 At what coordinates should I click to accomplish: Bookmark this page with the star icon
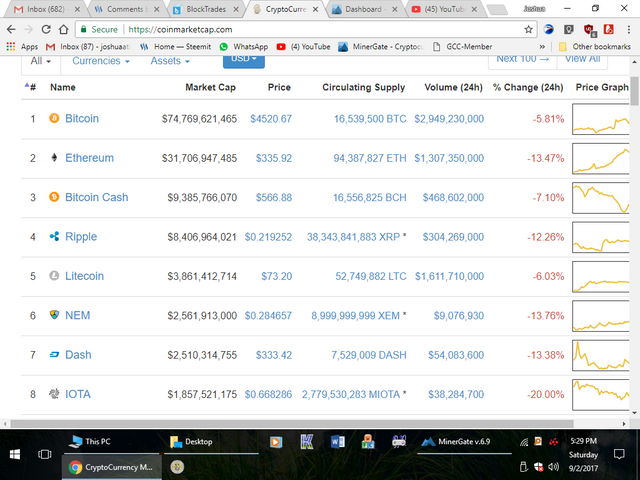[528, 29]
